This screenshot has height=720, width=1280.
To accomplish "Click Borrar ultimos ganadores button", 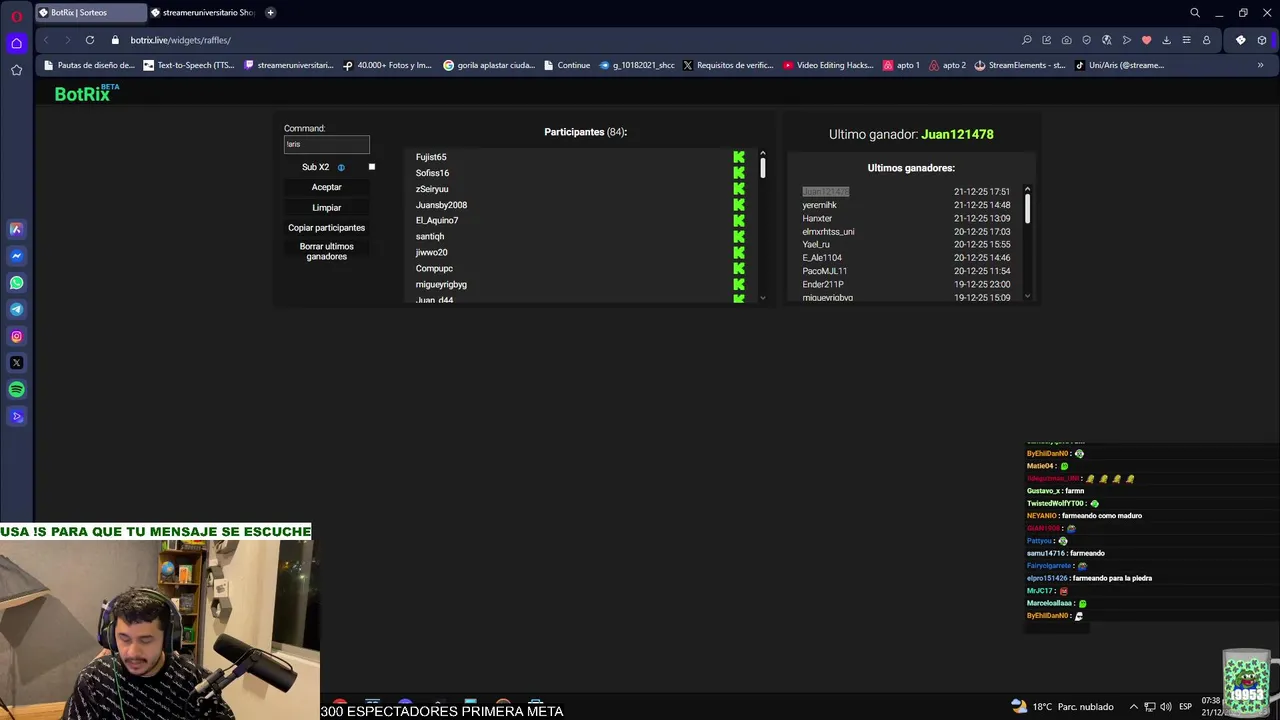I will 326,251.
